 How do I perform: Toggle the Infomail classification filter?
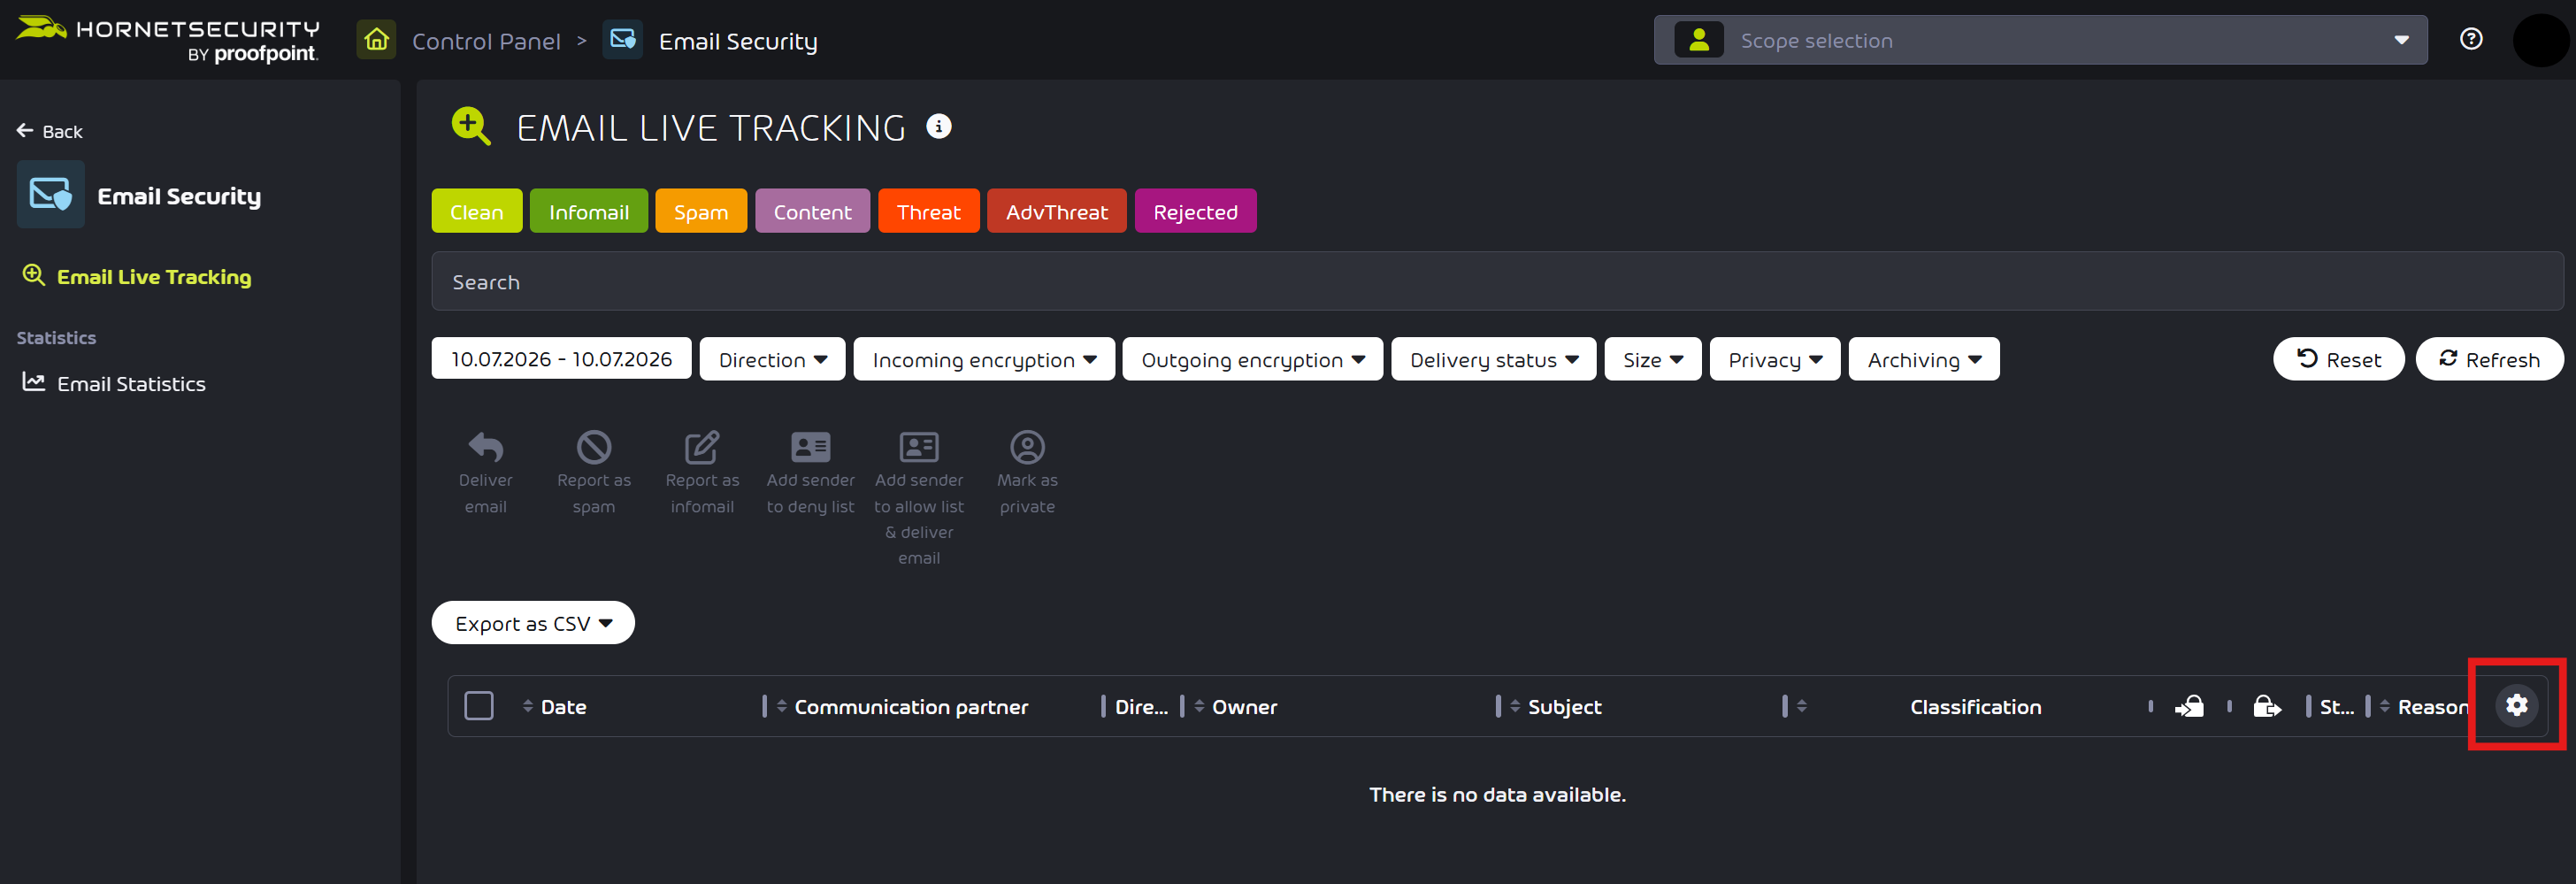[588, 211]
